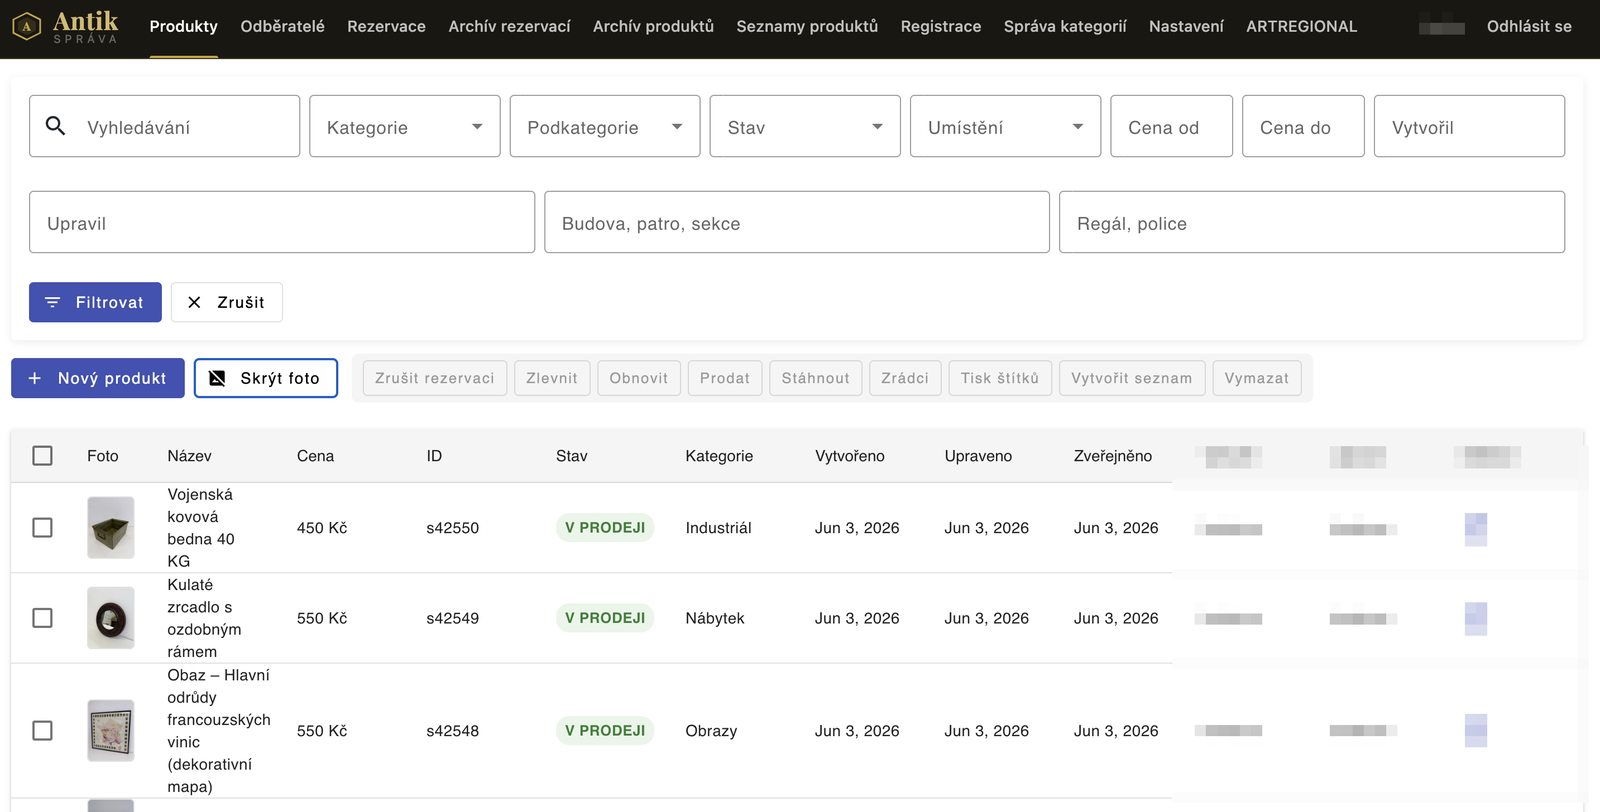Click Odhlásit se to log out
This screenshot has height=812, width=1600.
click(x=1529, y=27)
